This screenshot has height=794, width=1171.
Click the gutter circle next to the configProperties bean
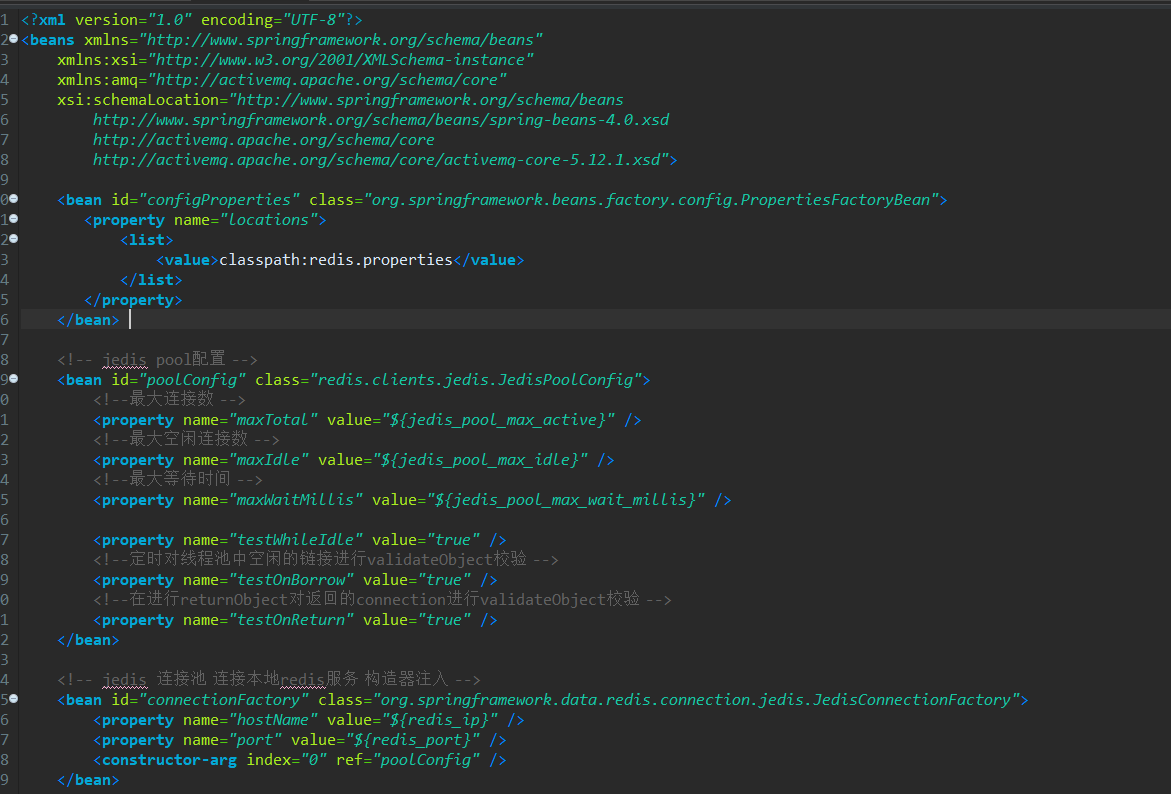[13, 199]
